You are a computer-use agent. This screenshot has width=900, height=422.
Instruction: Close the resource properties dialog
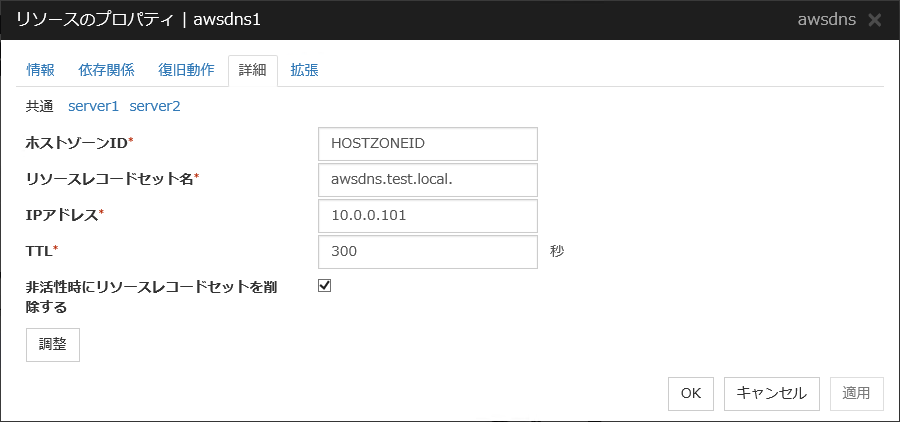875,20
